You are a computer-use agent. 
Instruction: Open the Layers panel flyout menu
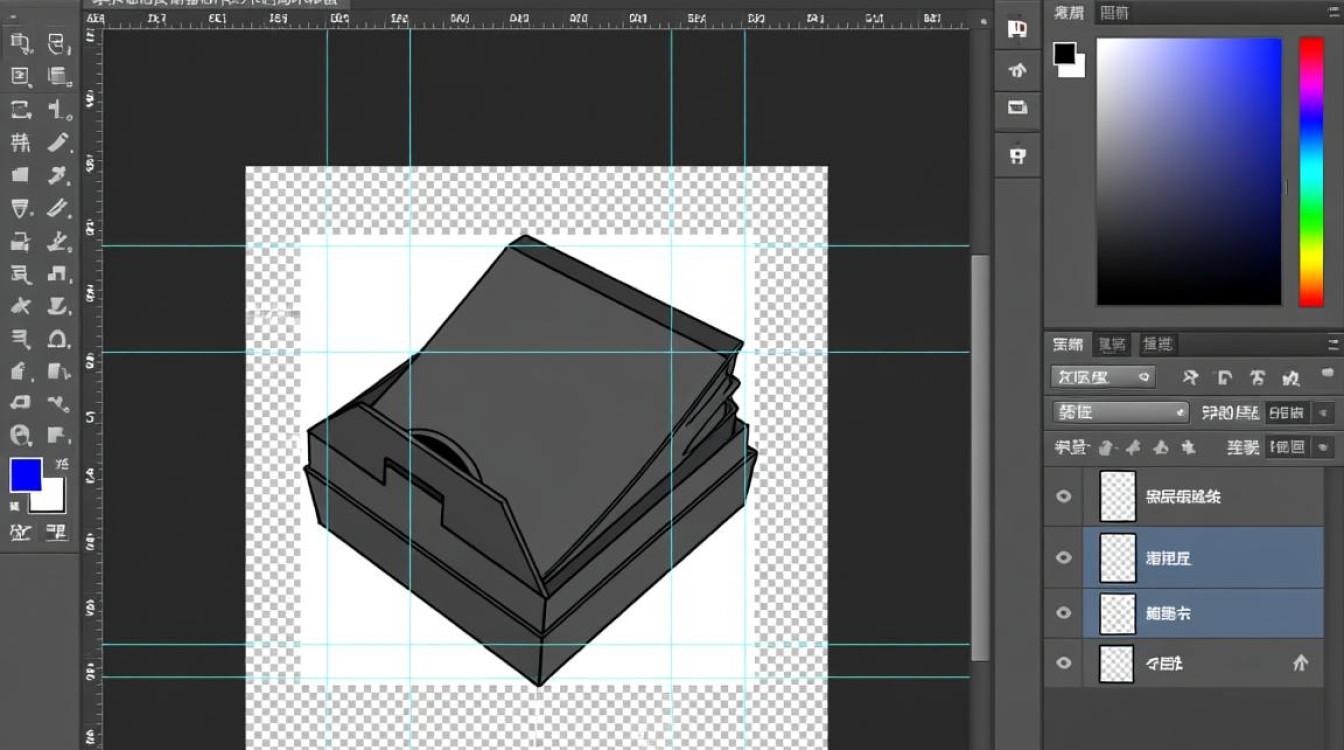click(x=1333, y=345)
